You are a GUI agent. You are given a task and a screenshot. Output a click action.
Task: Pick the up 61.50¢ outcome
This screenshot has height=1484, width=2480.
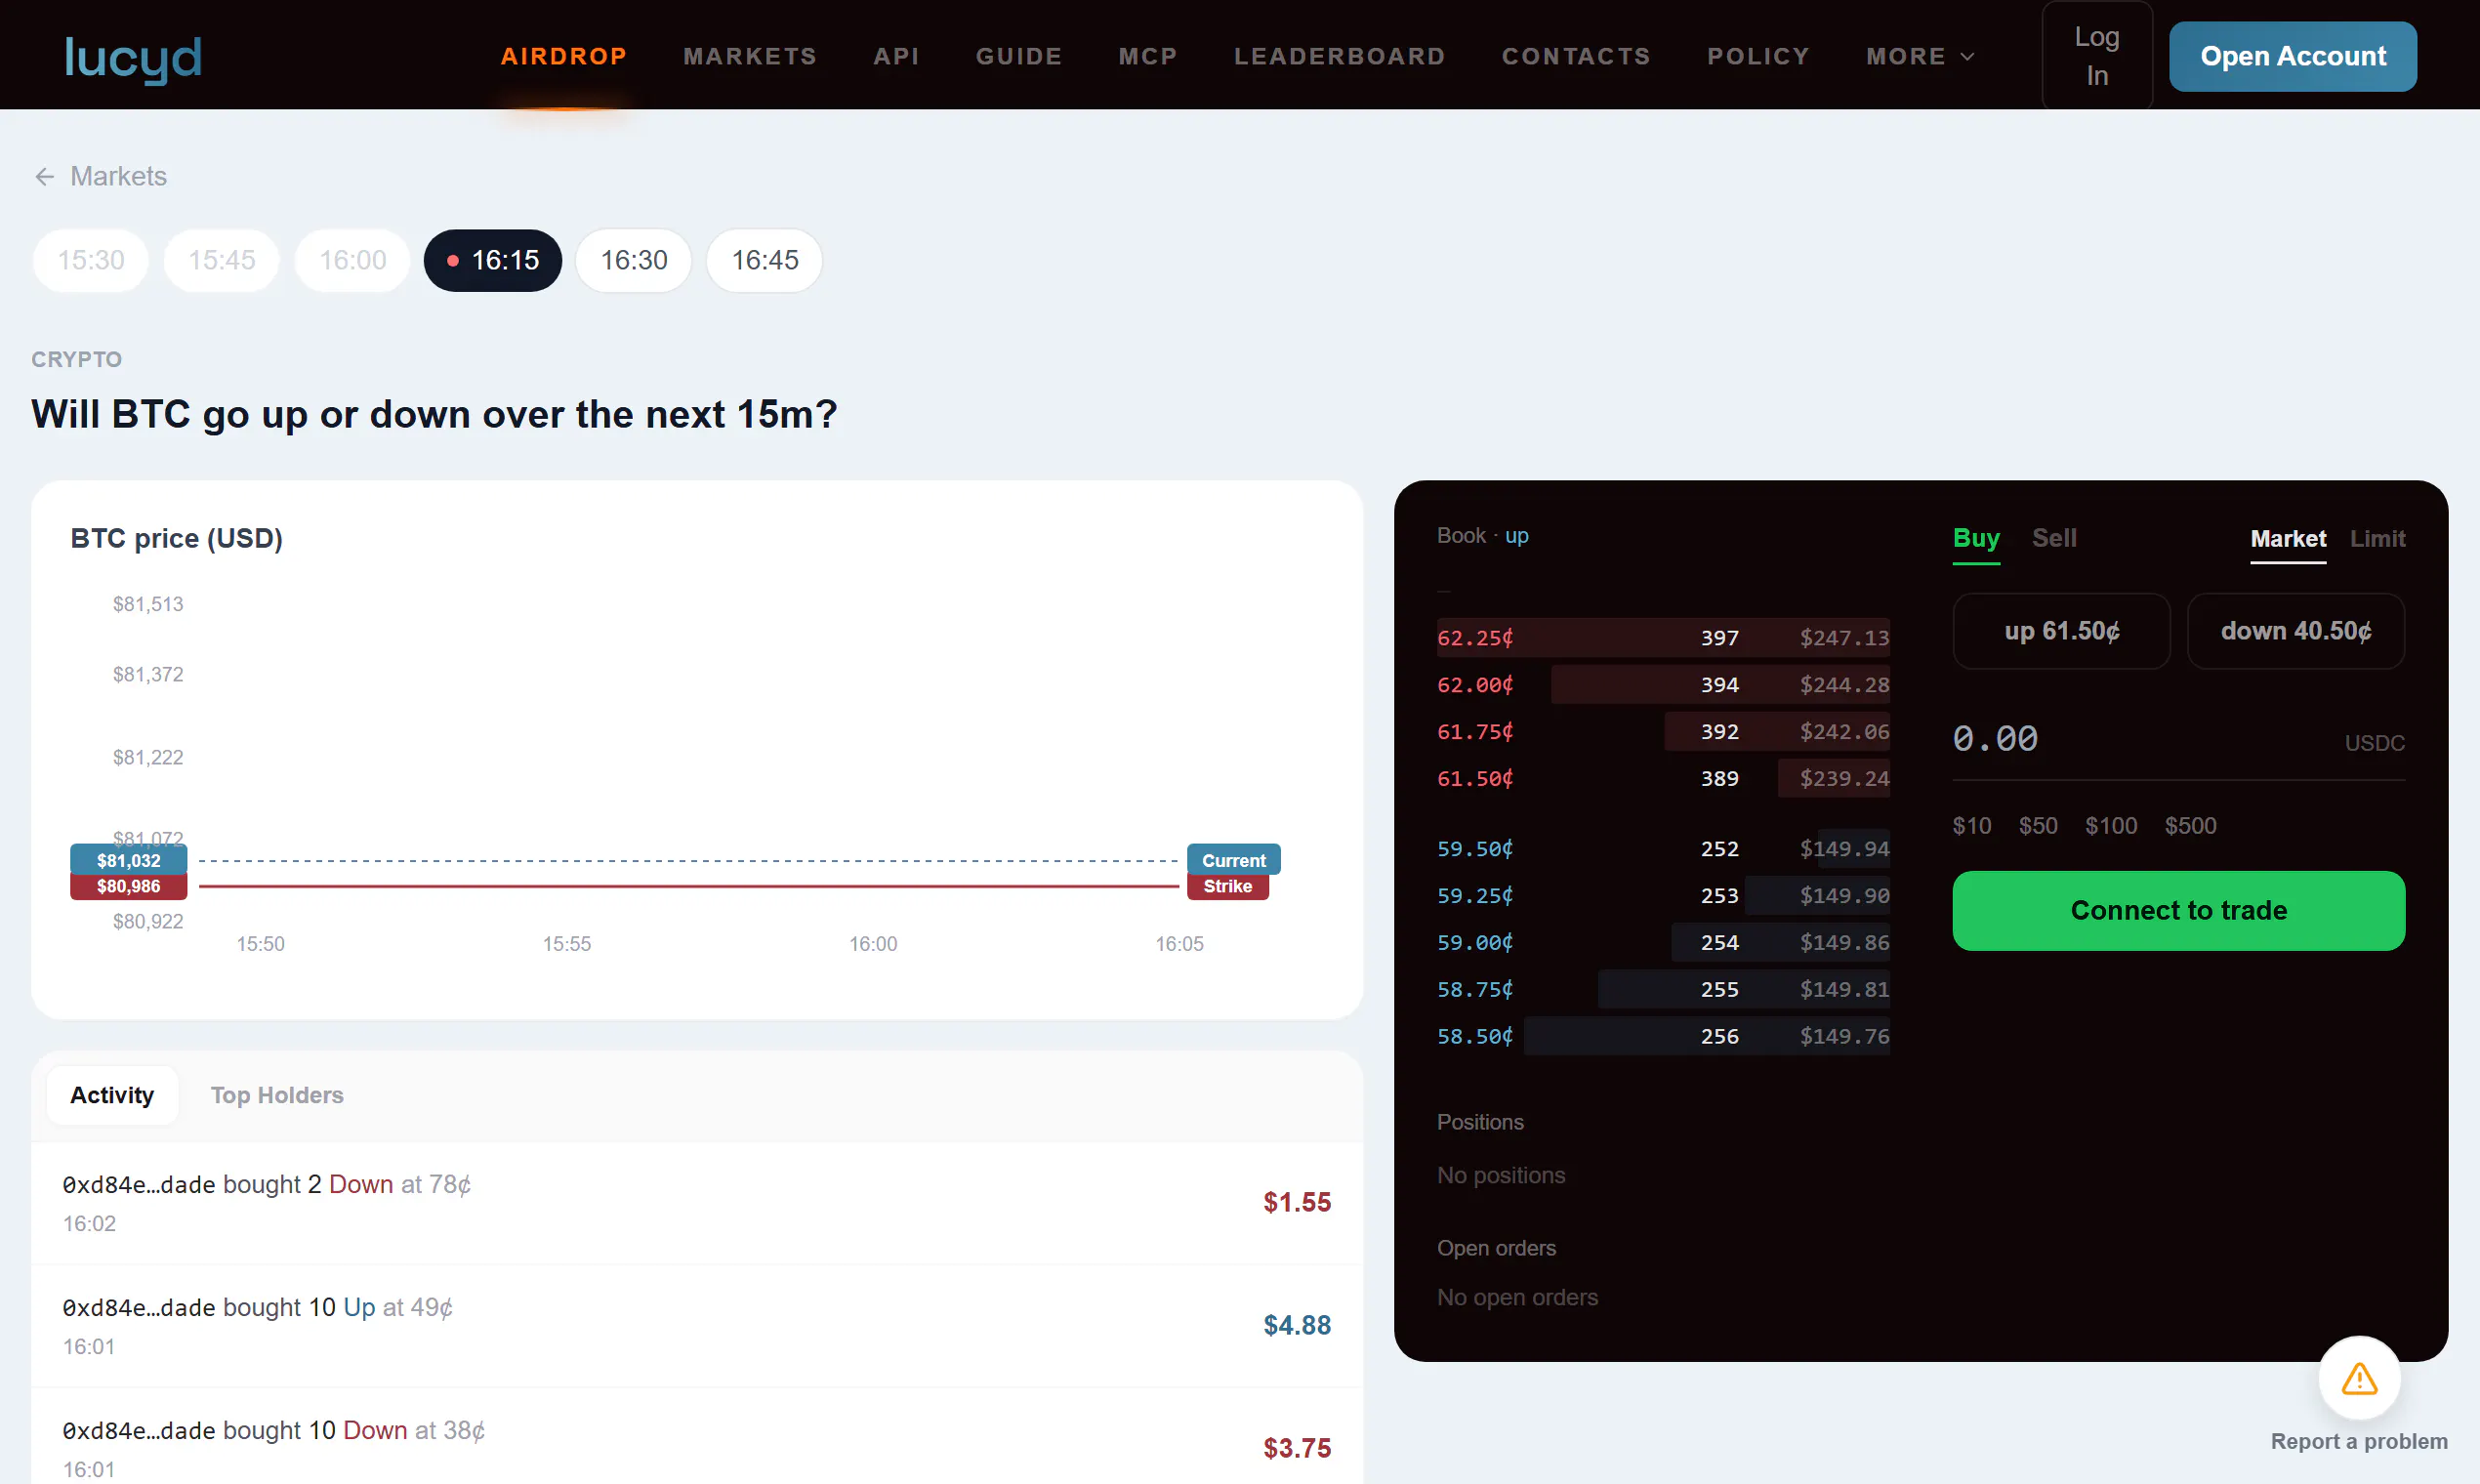[2061, 631]
